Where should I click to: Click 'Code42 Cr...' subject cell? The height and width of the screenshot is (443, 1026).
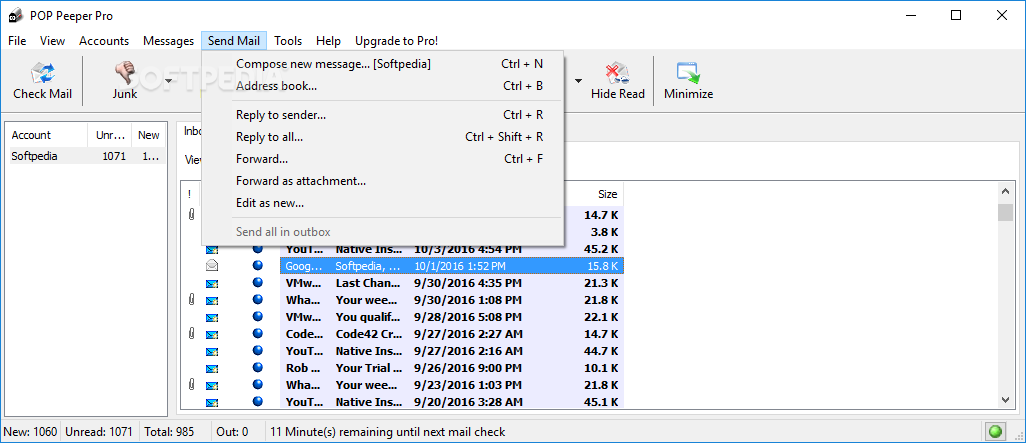tap(368, 334)
